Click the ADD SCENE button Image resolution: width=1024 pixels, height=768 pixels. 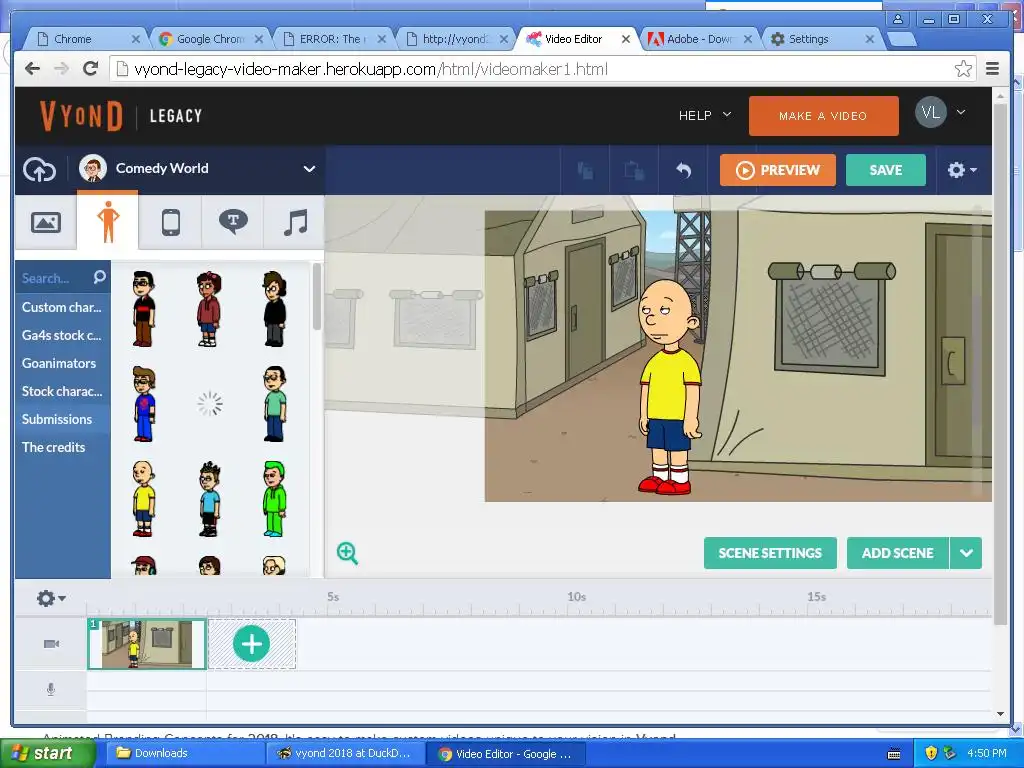(x=897, y=553)
